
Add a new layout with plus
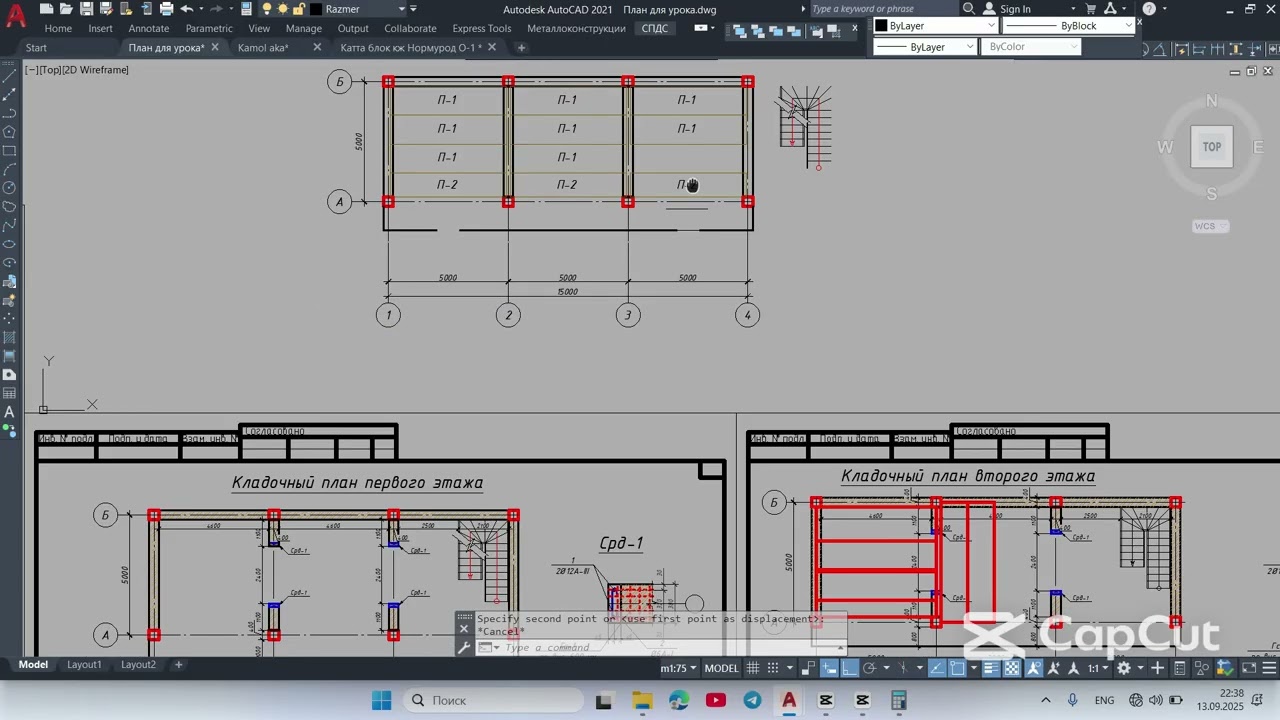pyautogui.click(x=179, y=664)
